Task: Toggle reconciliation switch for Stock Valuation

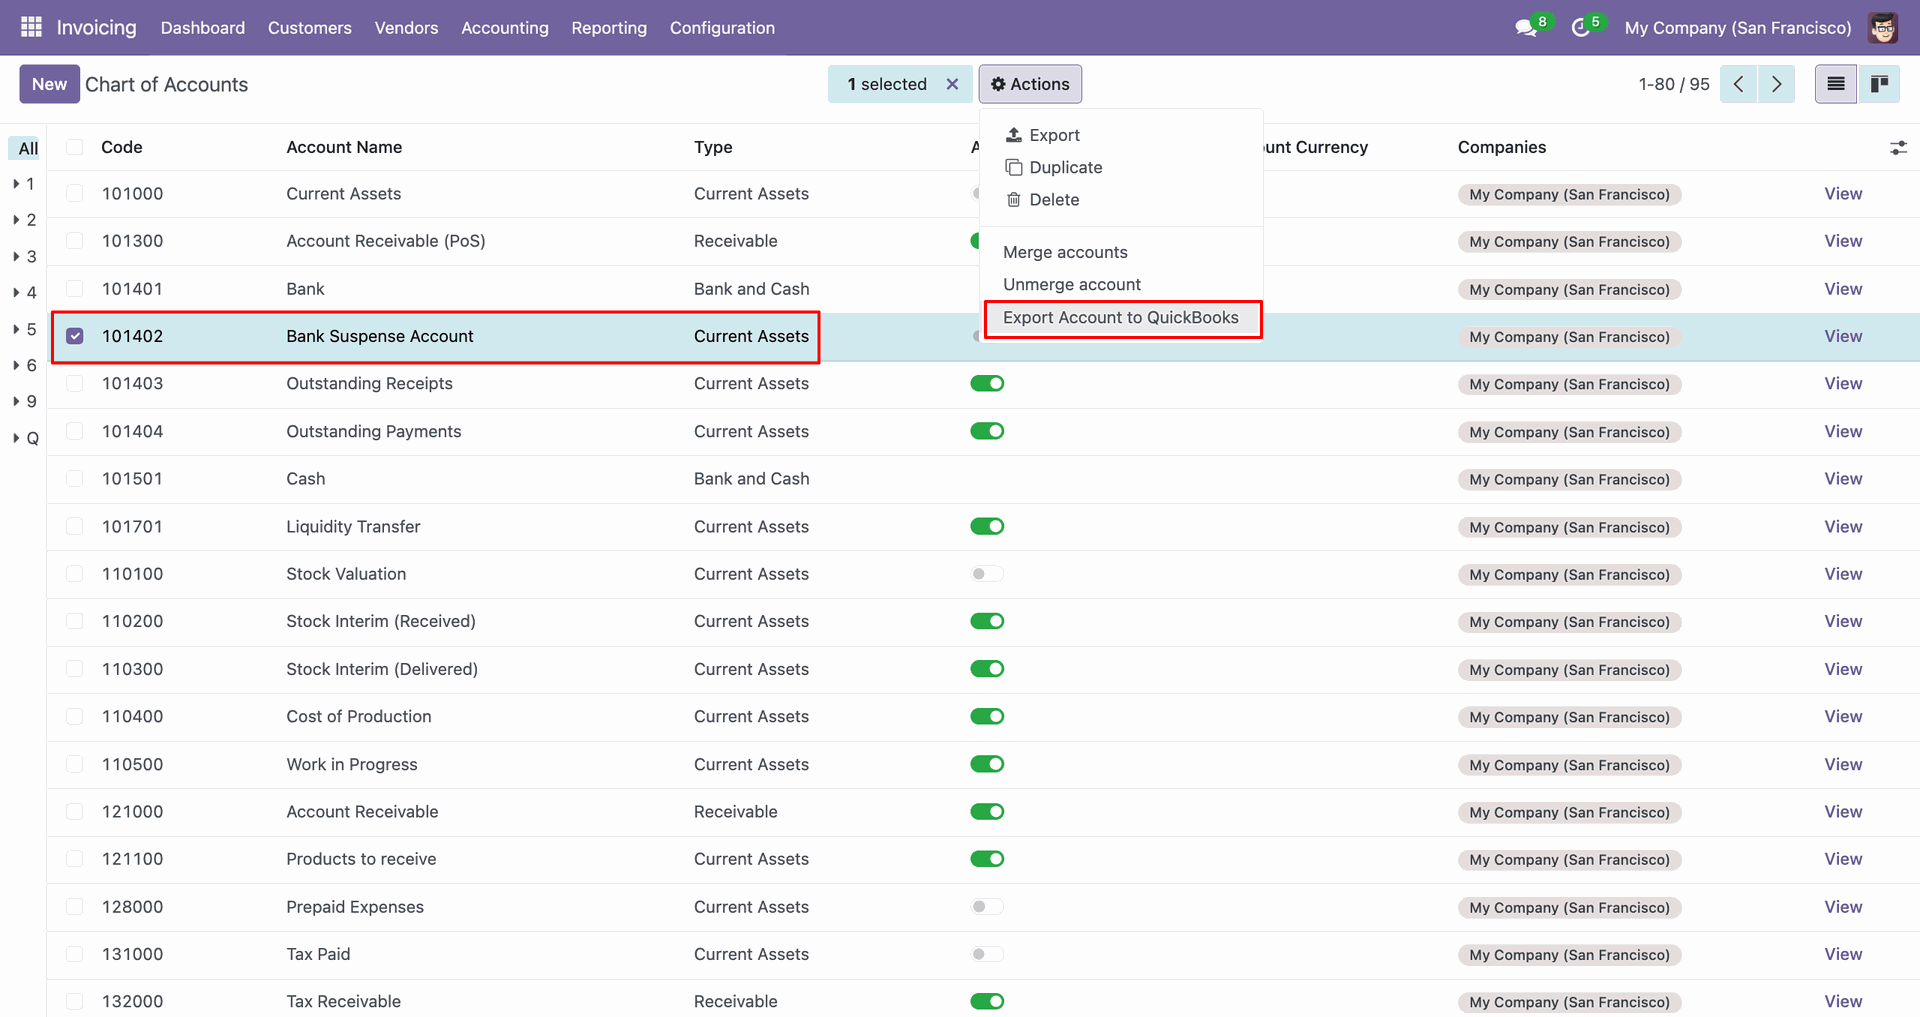Action: coord(986,574)
